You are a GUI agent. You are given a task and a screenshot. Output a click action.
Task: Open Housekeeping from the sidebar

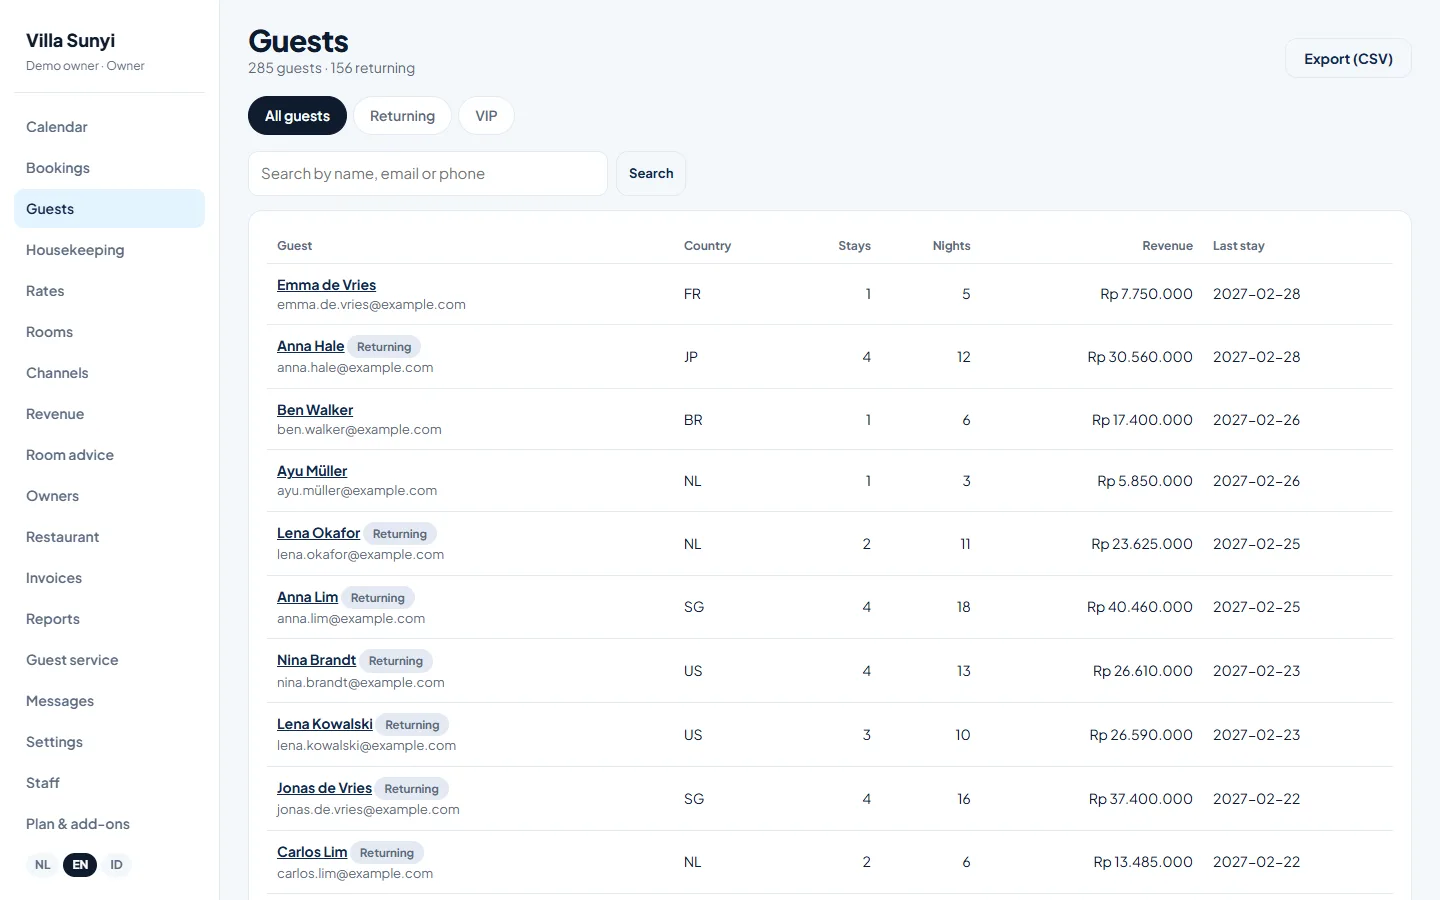coord(109,250)
